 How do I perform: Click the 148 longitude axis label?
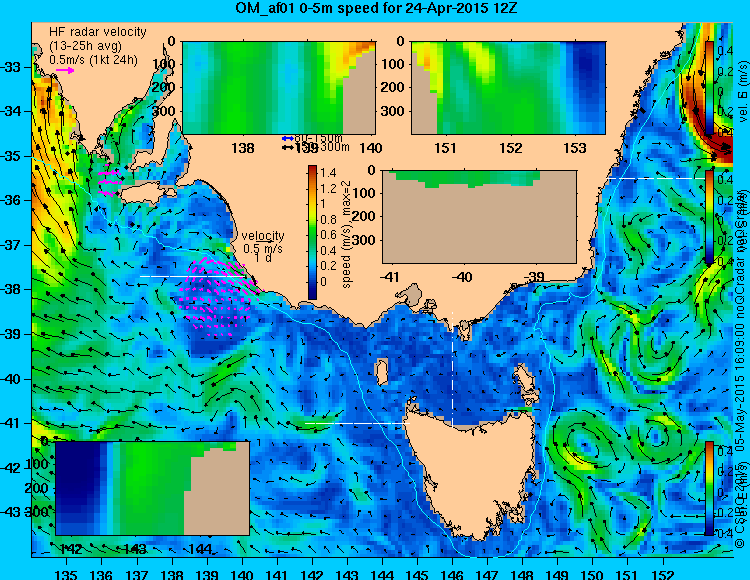pos(522,574)
